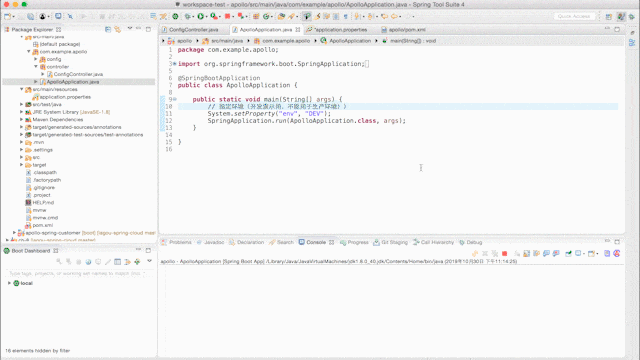
Task: Click the Show Properties table icon in Boot Dashboard
Action: point(118,262)
